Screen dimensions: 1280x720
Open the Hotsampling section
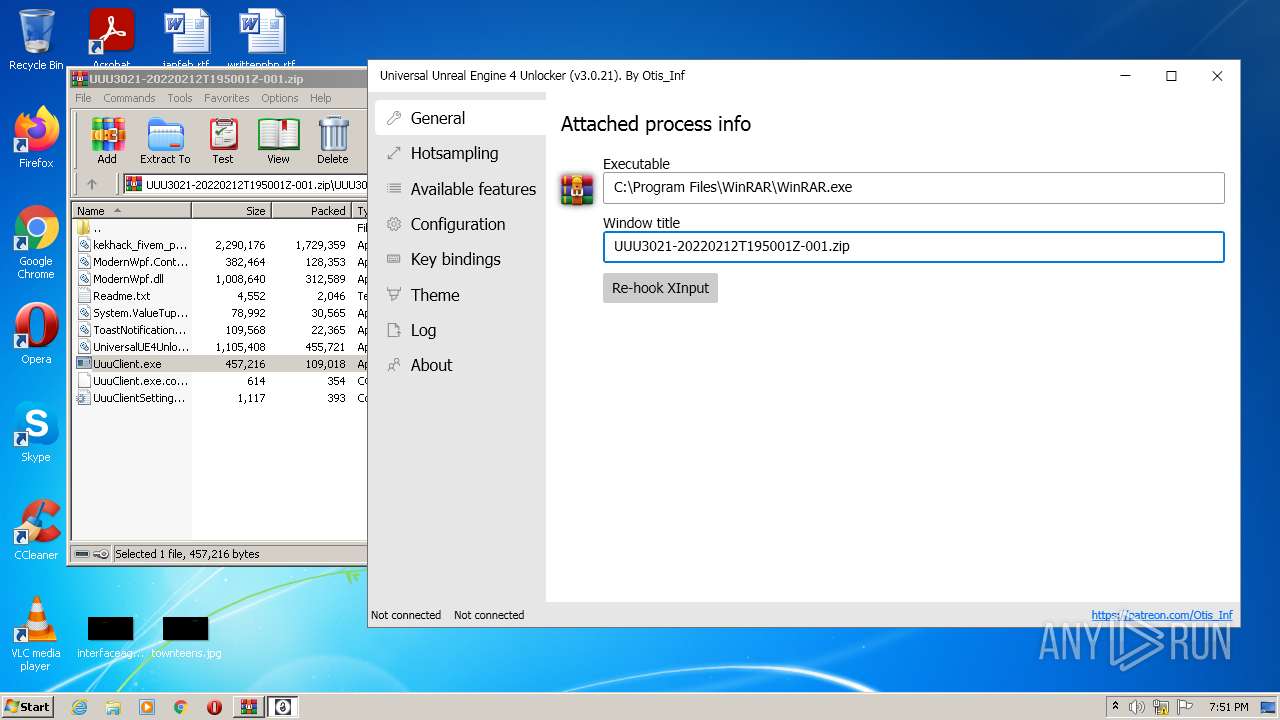pos(459,153)
